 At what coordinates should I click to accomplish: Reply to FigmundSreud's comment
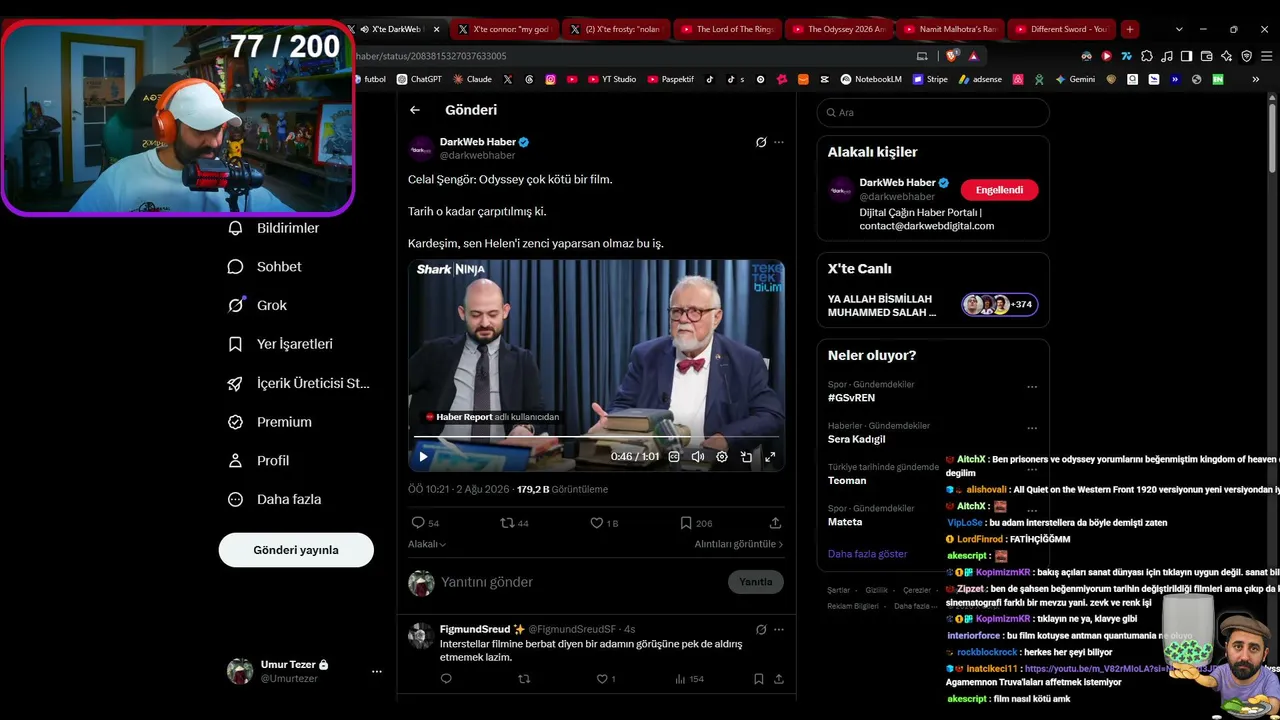click(x=446, y=679)
